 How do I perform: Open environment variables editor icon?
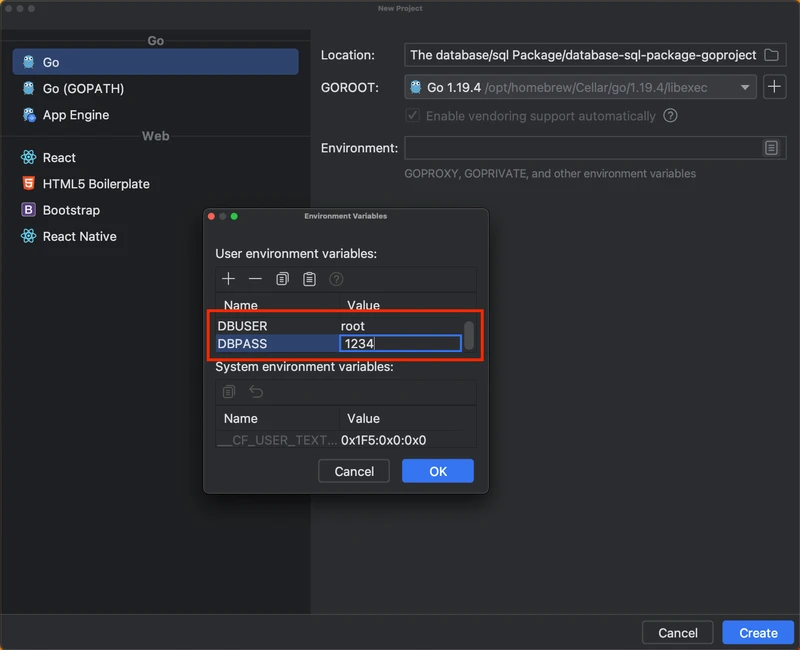[771, 148]
